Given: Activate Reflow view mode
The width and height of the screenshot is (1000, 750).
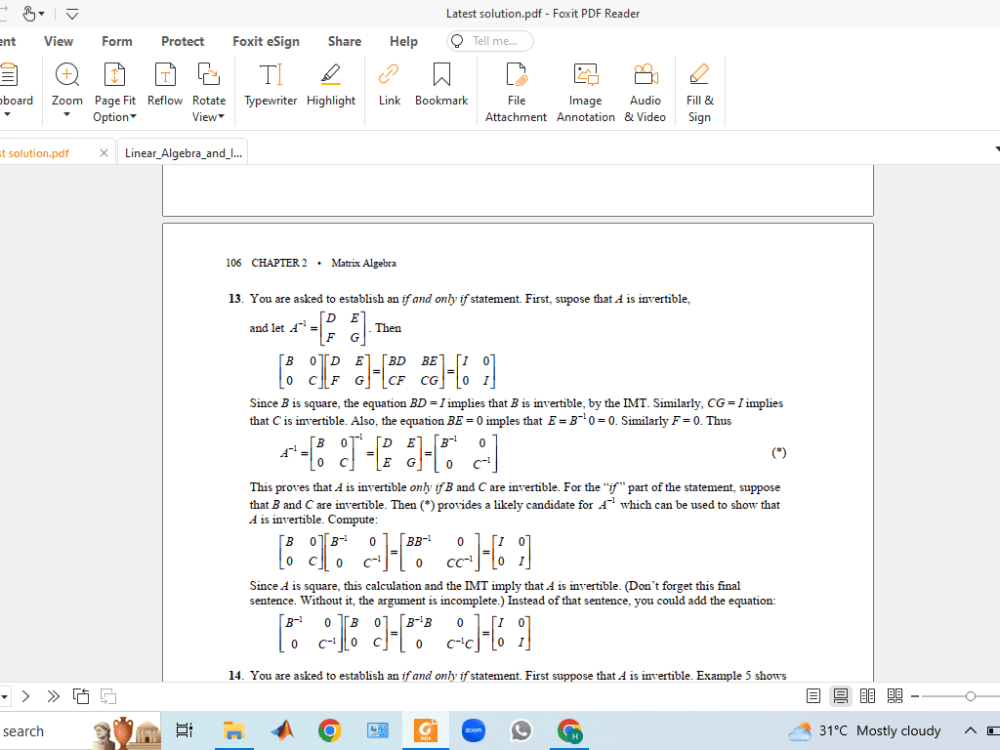Looking at the screenshot, I should 164,85.
